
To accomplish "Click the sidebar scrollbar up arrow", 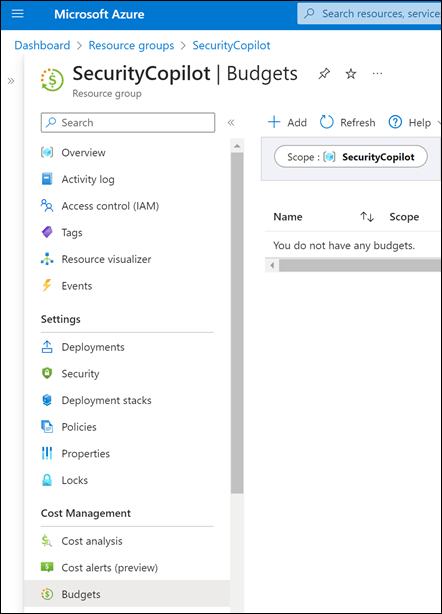I will pyautogui.click(x=237, y=146).
